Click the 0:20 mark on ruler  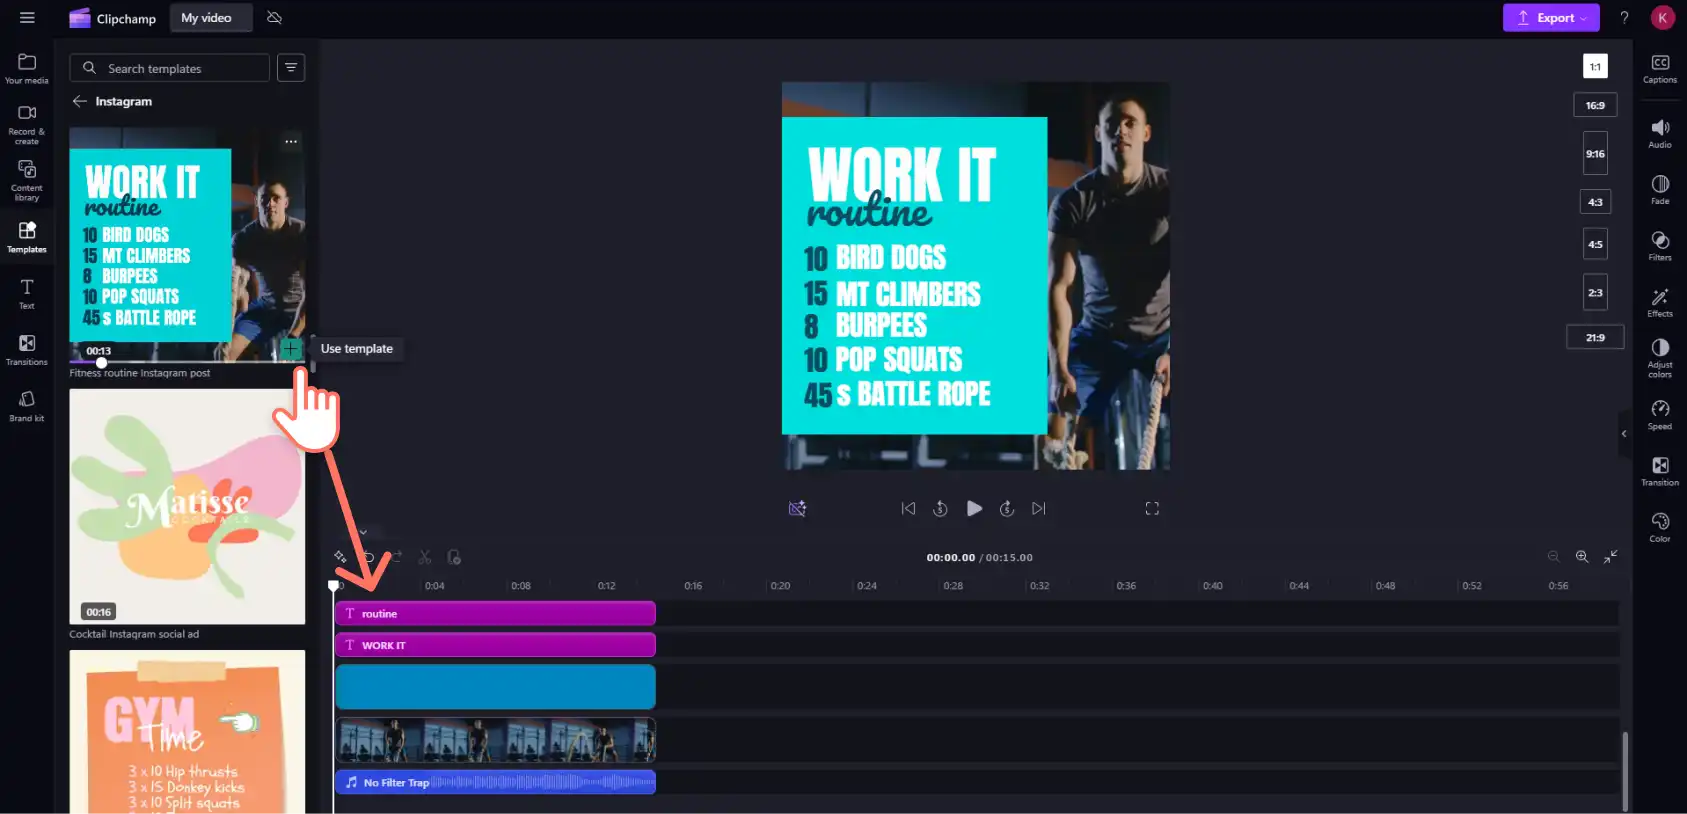coord(780,586)
